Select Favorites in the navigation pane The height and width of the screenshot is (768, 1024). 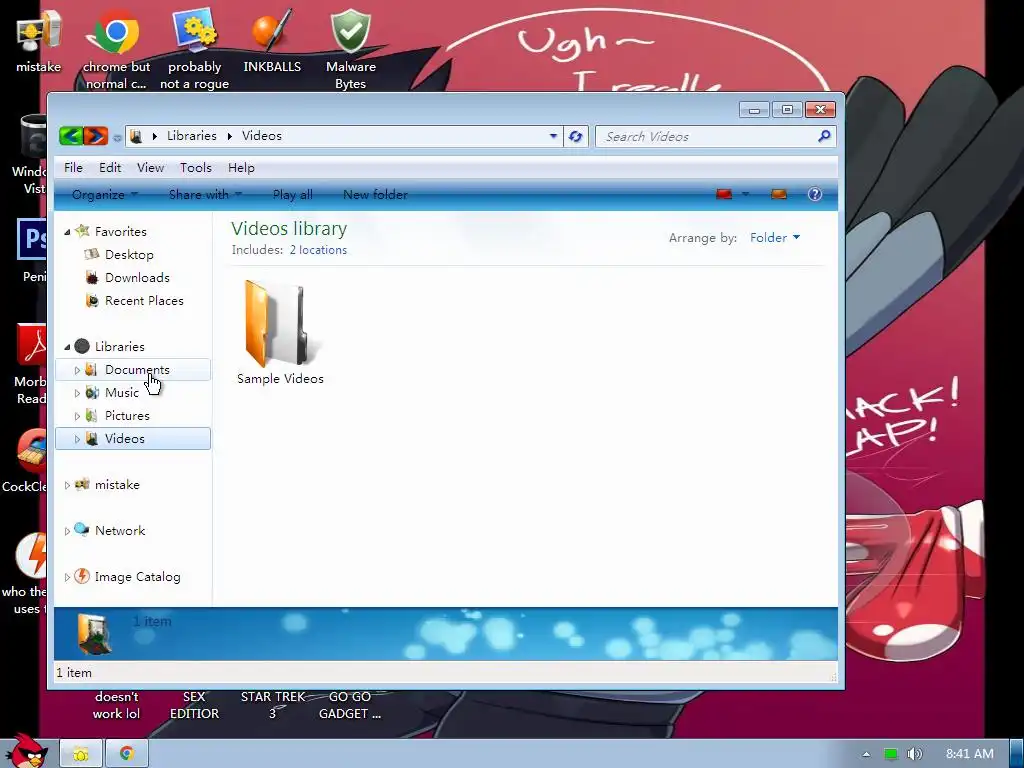120,232
